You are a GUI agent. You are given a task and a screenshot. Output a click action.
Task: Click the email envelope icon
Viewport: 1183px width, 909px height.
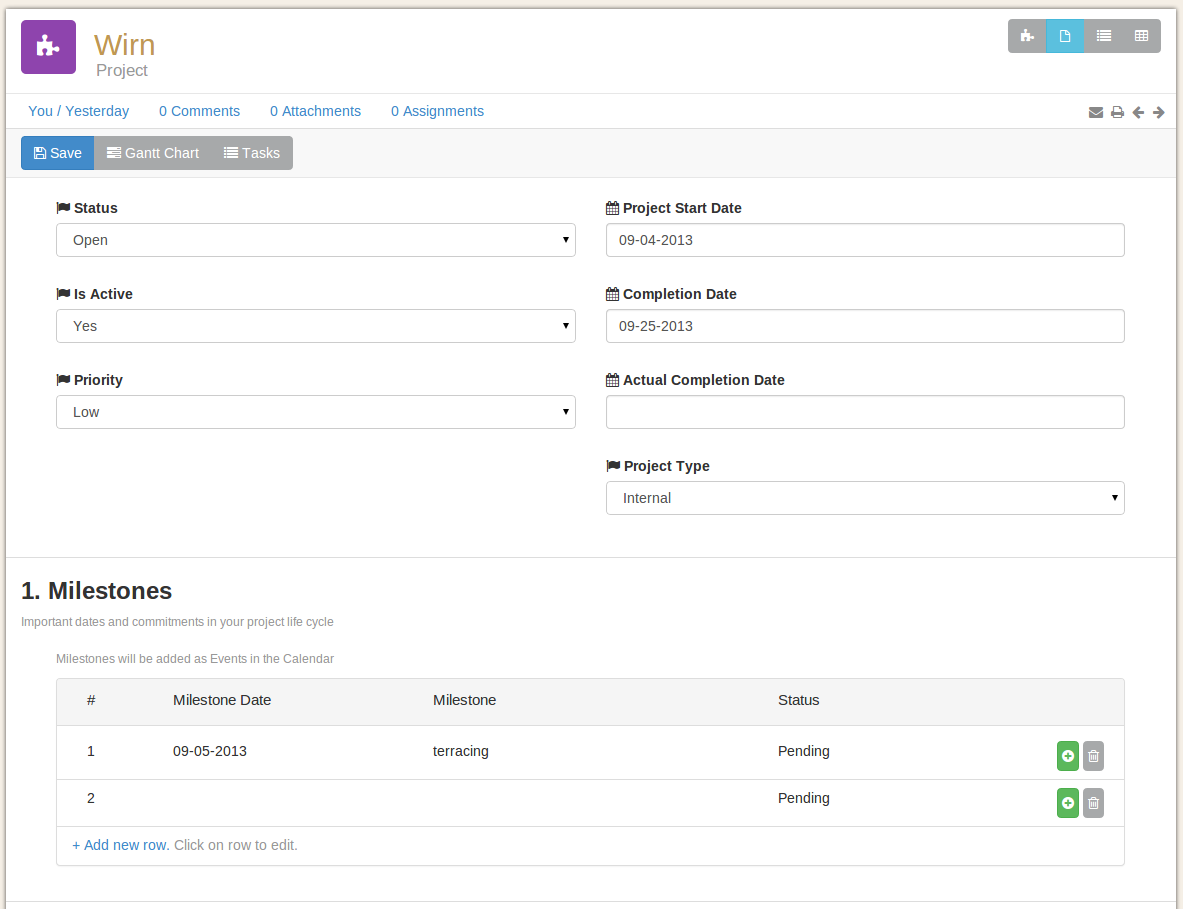(x=1096, y=113)
